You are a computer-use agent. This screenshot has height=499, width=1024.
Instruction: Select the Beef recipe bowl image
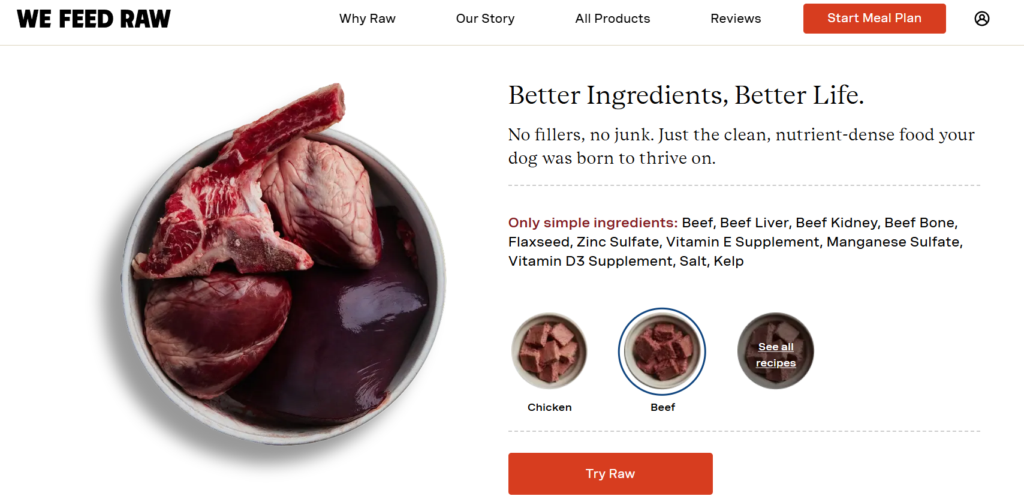[x=662, y=351]
